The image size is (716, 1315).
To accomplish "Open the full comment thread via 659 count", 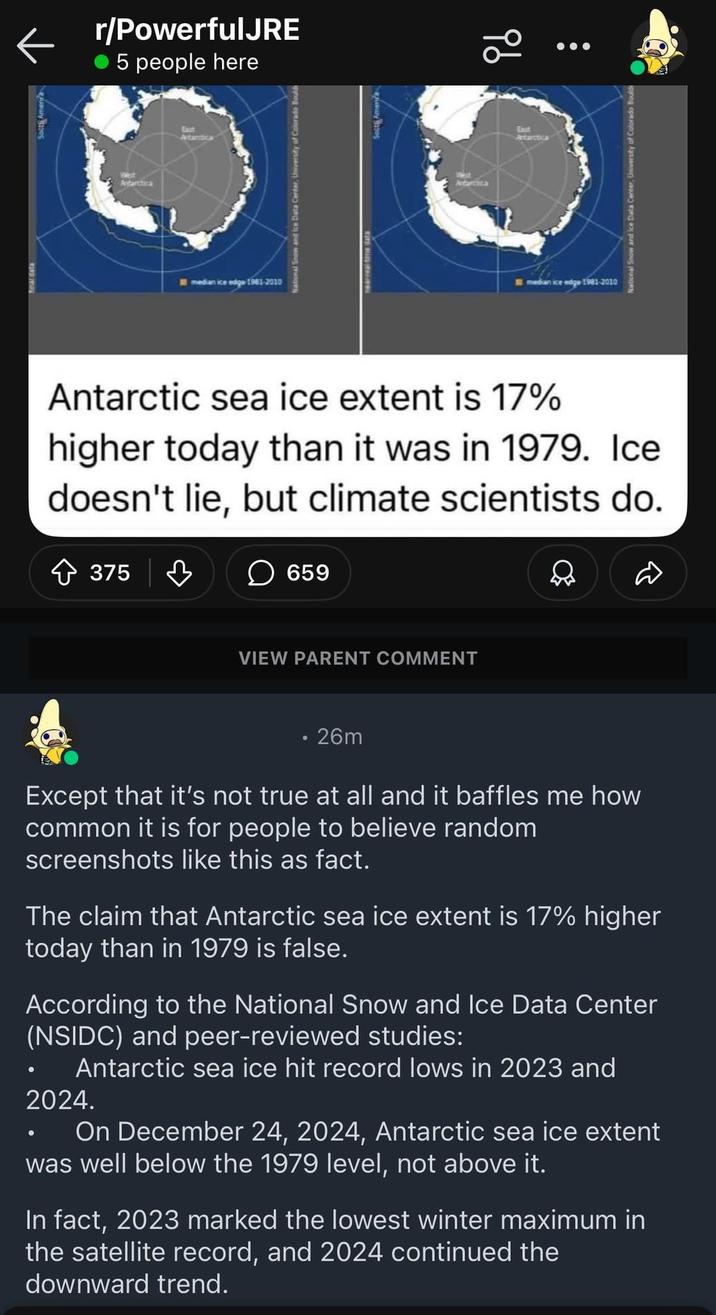I will 296,572.
